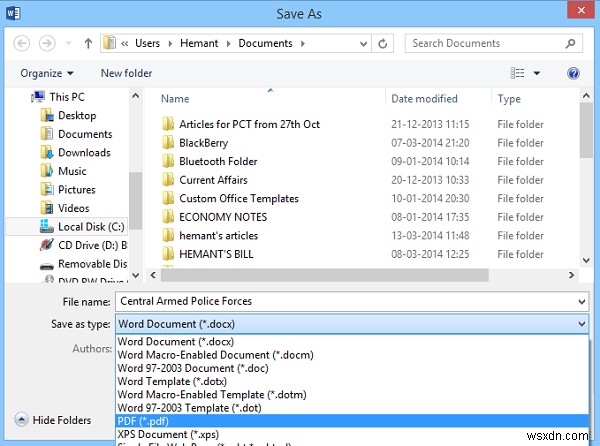
Task: Choose Word Template (*.dotx) option
Action: pos(352,381)
